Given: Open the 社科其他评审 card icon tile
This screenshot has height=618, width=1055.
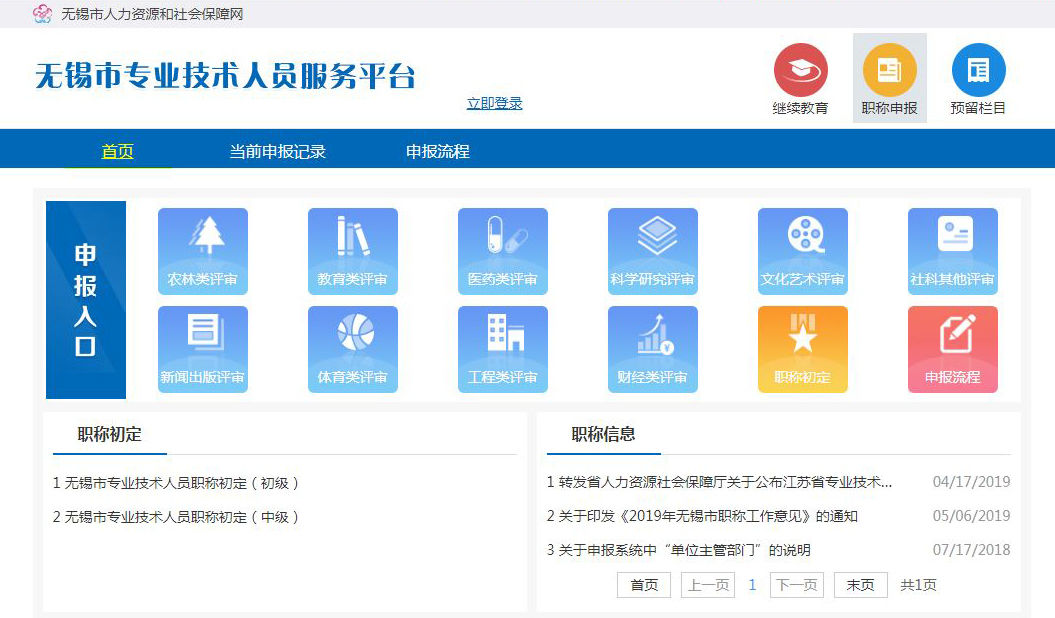Looking at the screenshot, I should click(953, 252).
